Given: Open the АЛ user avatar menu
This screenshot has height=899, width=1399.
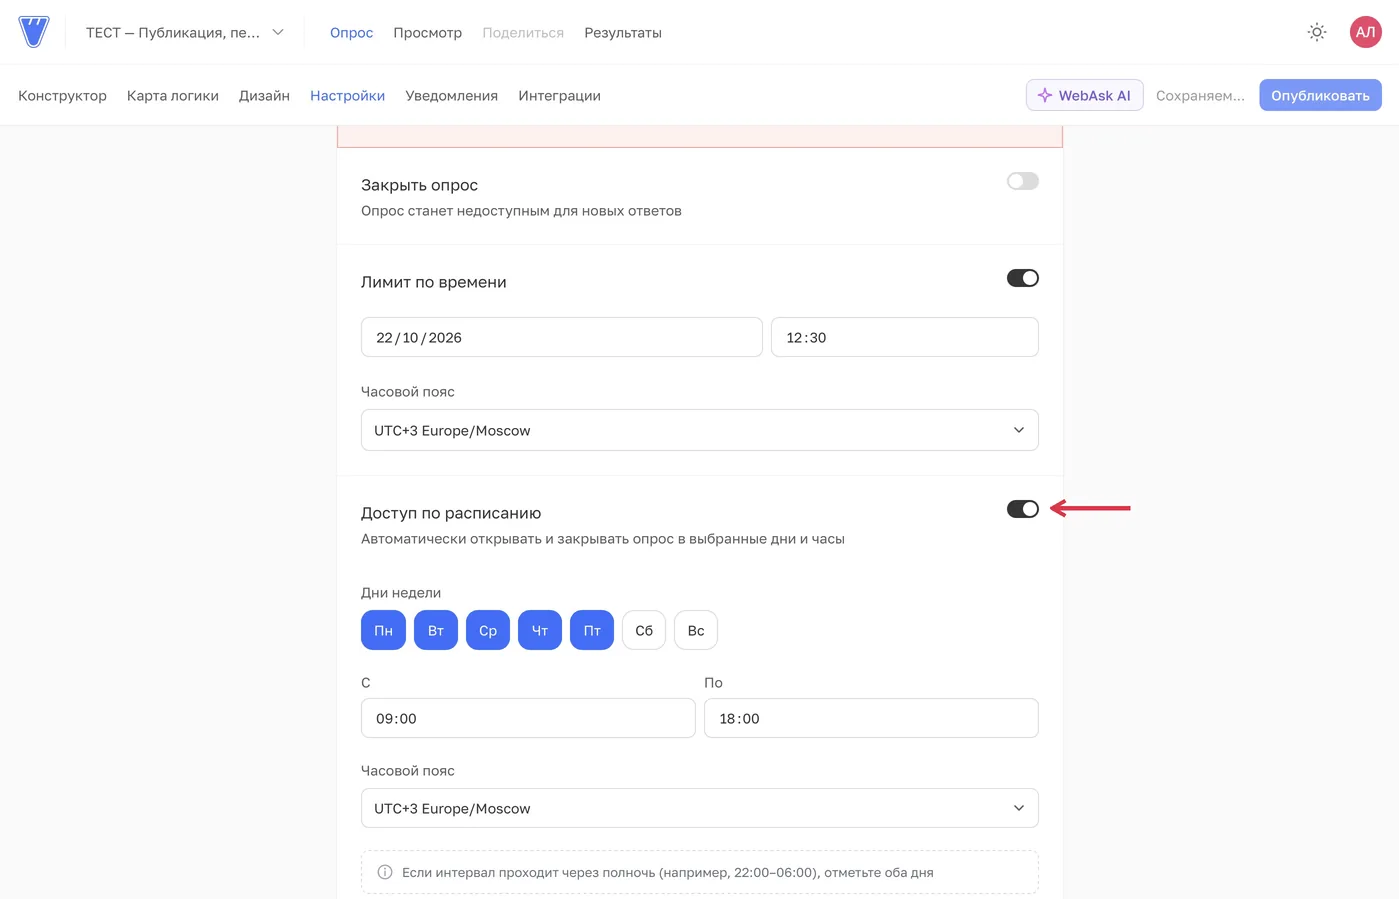Looking at the screenshot, I should (x=1365, y=32).
